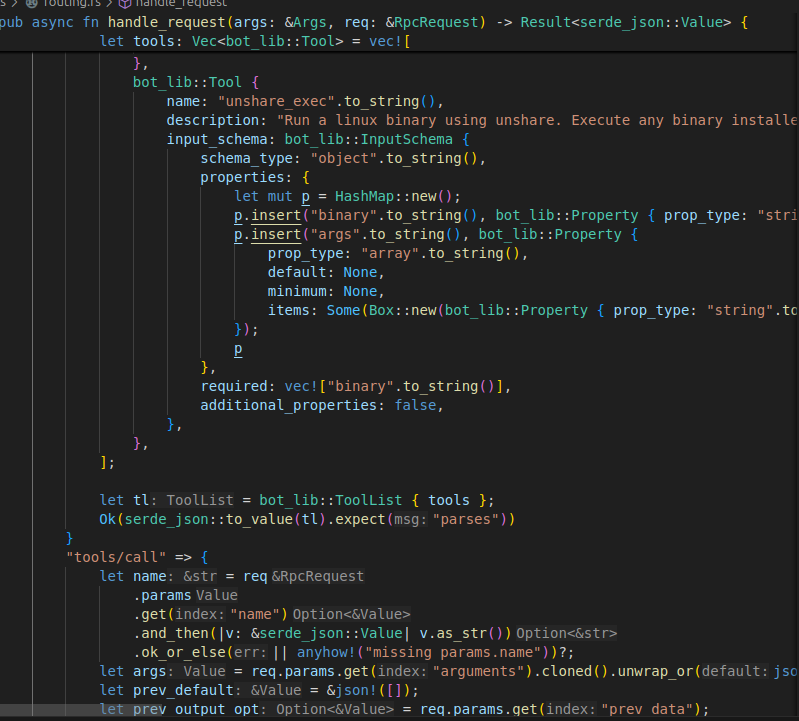Click the "unshare_exec" string literal

coord(277,101)
